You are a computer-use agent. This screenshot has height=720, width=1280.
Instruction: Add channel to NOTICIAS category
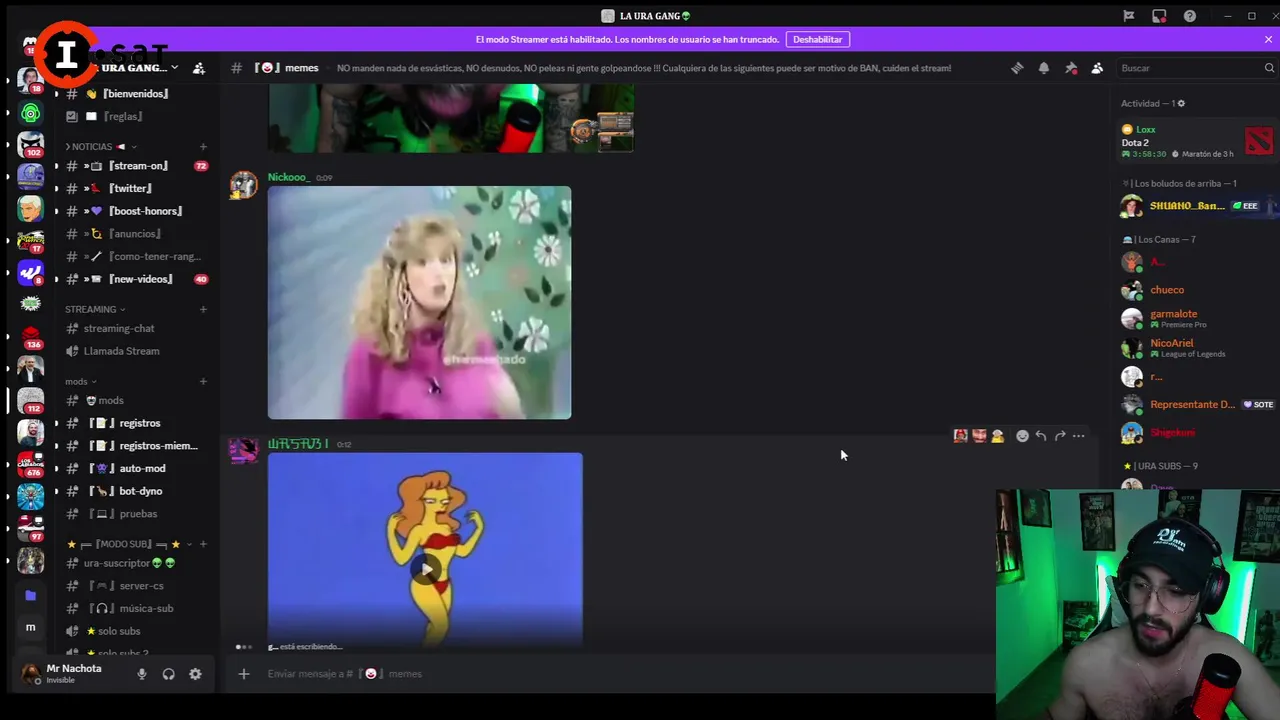[x=203, y=146]
